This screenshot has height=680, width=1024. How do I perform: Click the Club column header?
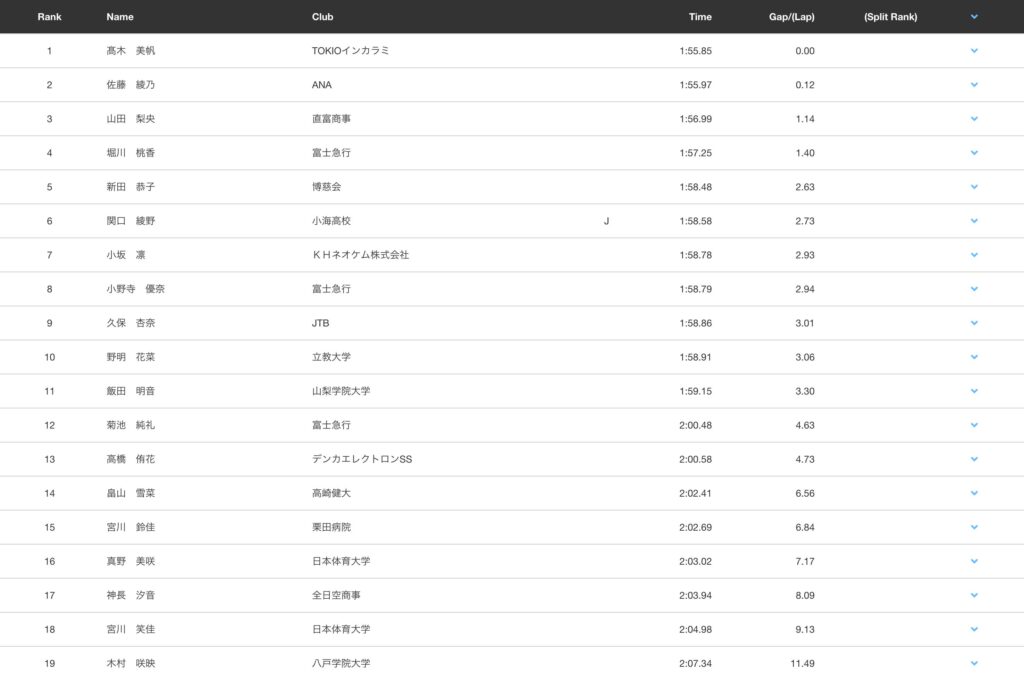click(x=323, y=17)
